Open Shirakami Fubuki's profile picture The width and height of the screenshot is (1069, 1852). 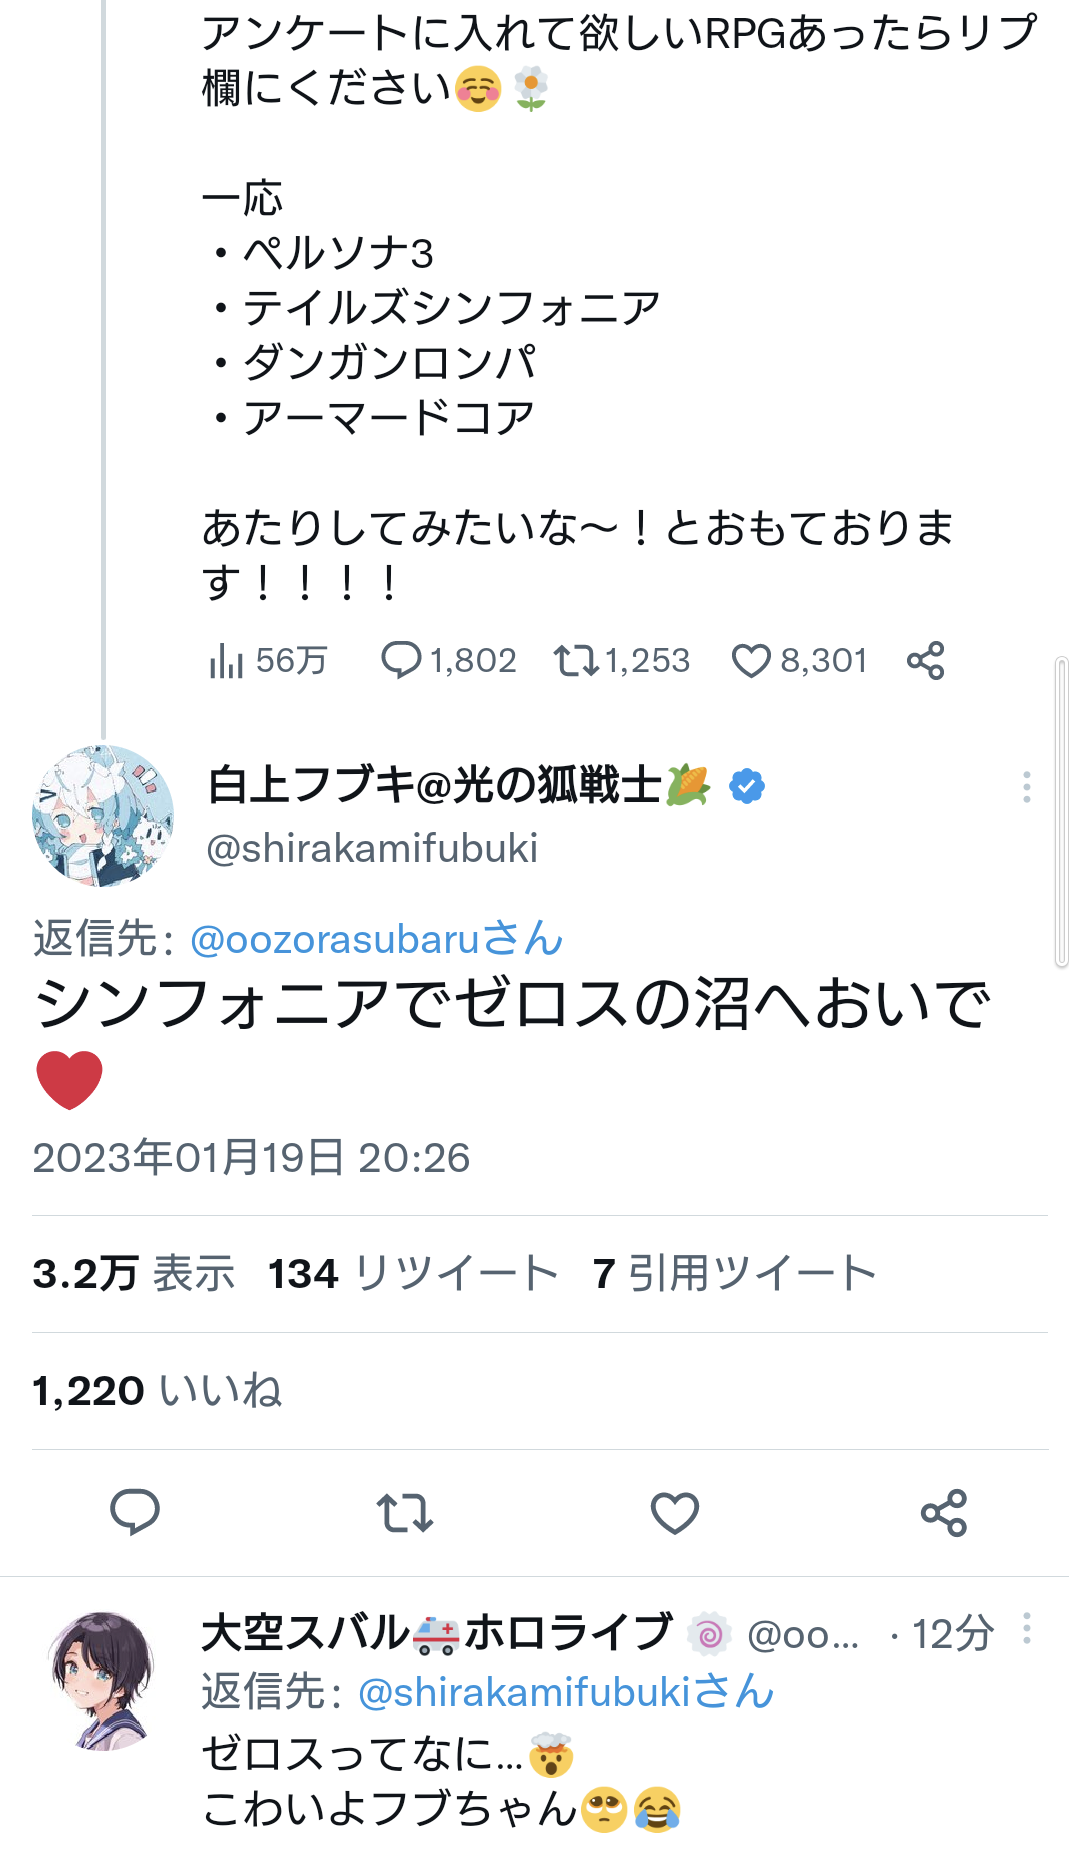tap(103, 815)
